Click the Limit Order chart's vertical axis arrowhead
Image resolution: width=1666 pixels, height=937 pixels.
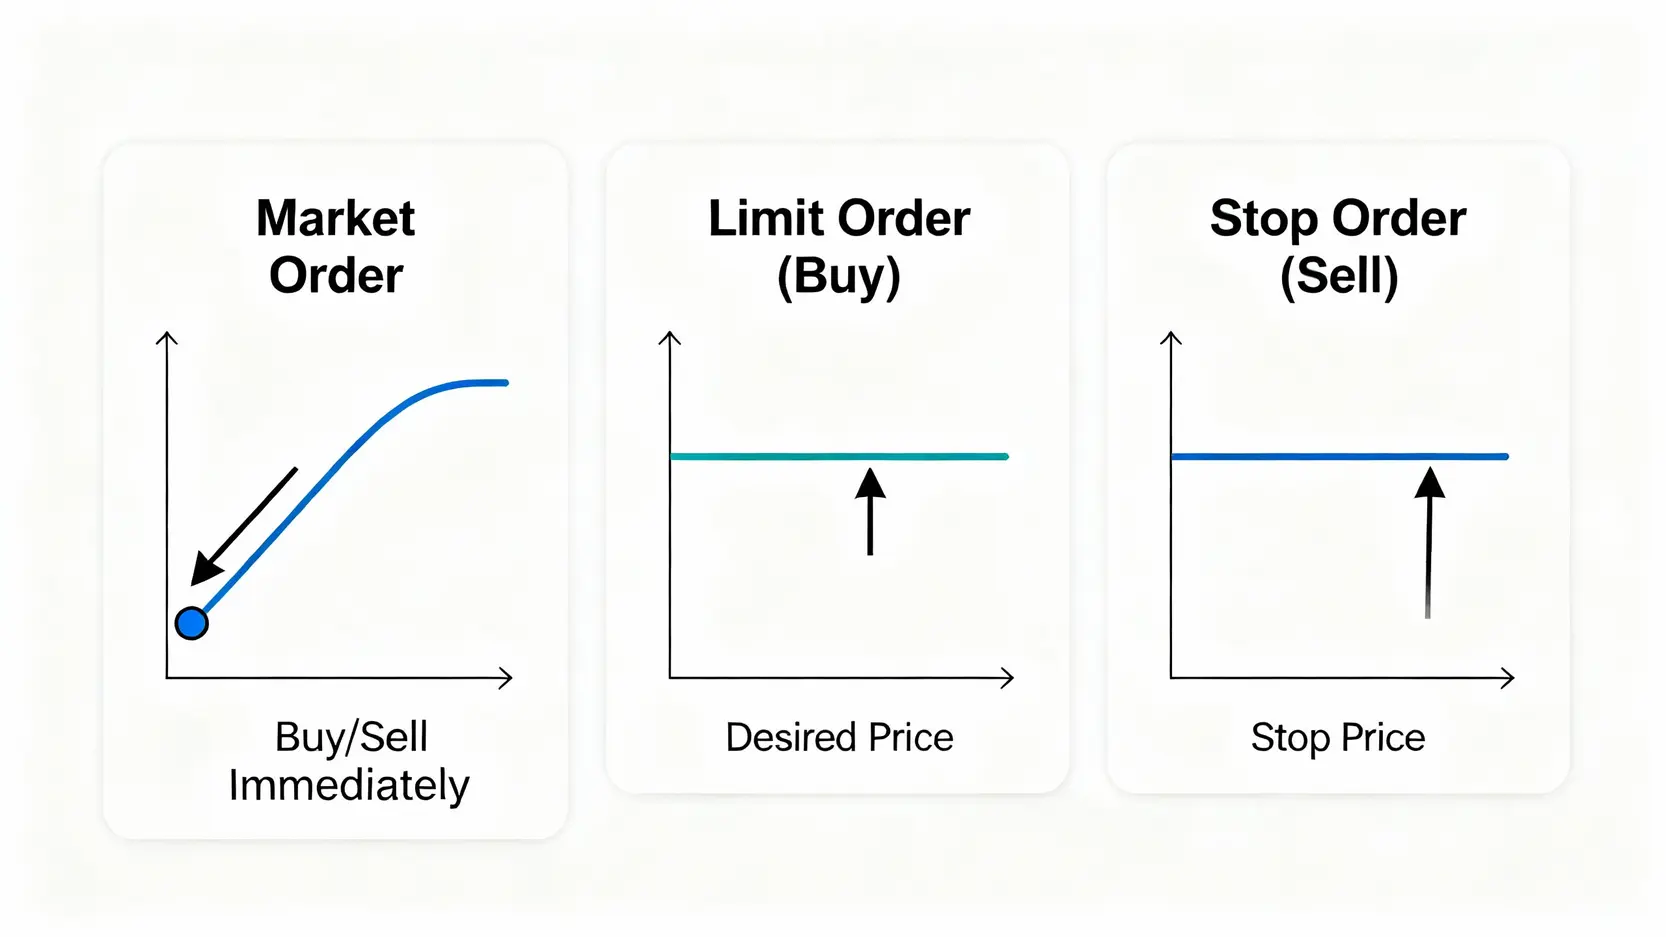(x=670, y=340)
